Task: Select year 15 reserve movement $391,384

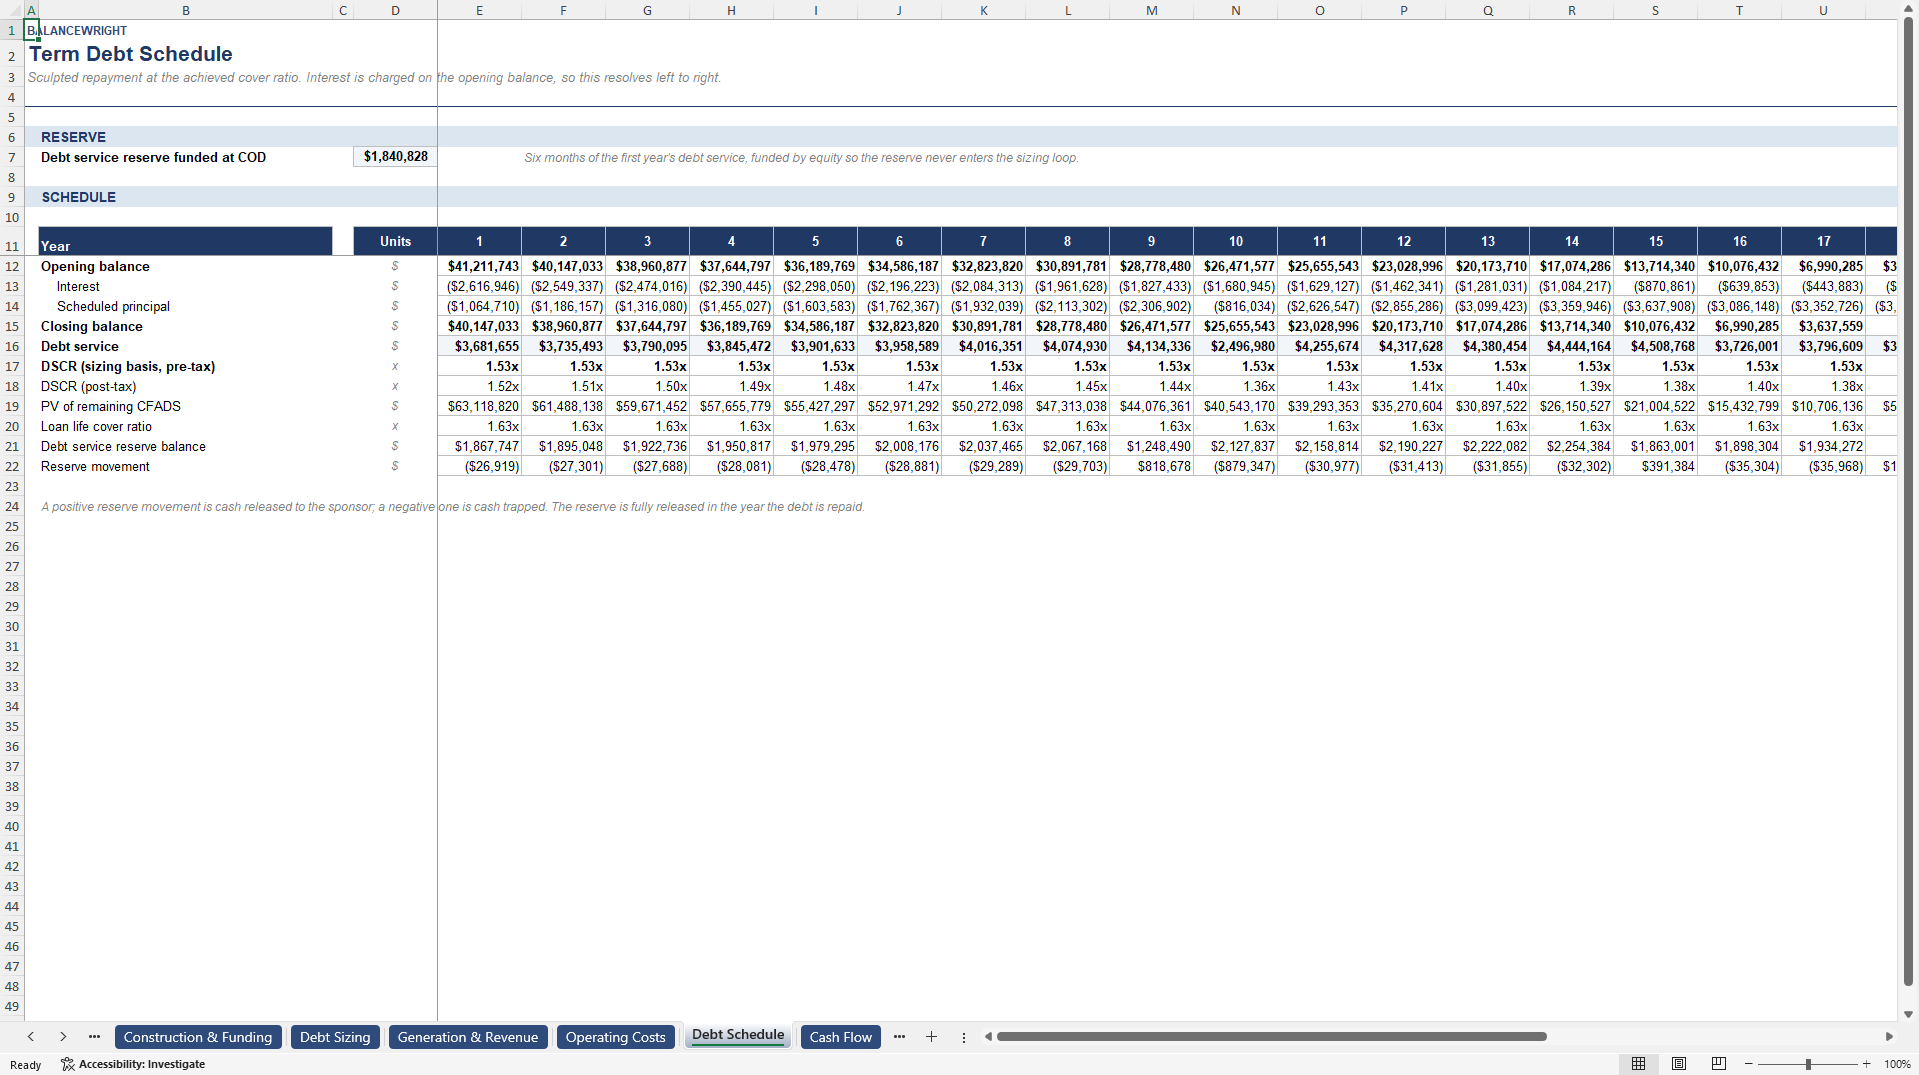Action: (1655, 466)
